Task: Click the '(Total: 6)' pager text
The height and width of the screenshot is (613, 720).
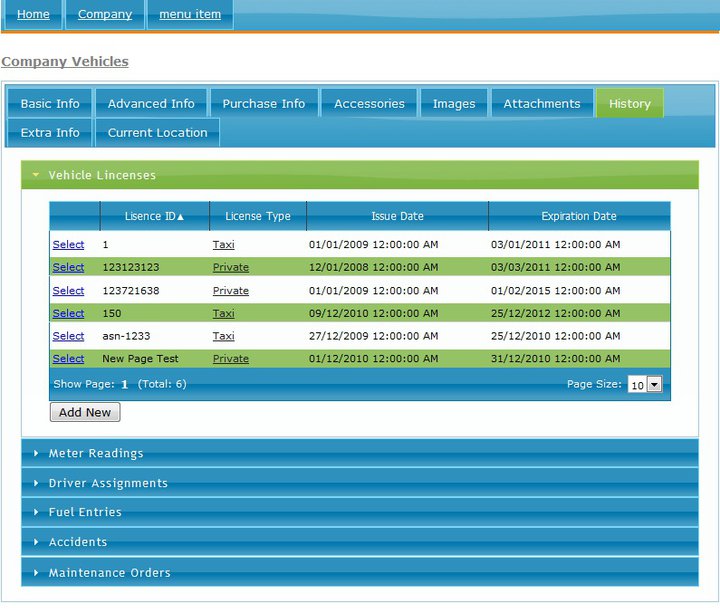Action: 162,384
